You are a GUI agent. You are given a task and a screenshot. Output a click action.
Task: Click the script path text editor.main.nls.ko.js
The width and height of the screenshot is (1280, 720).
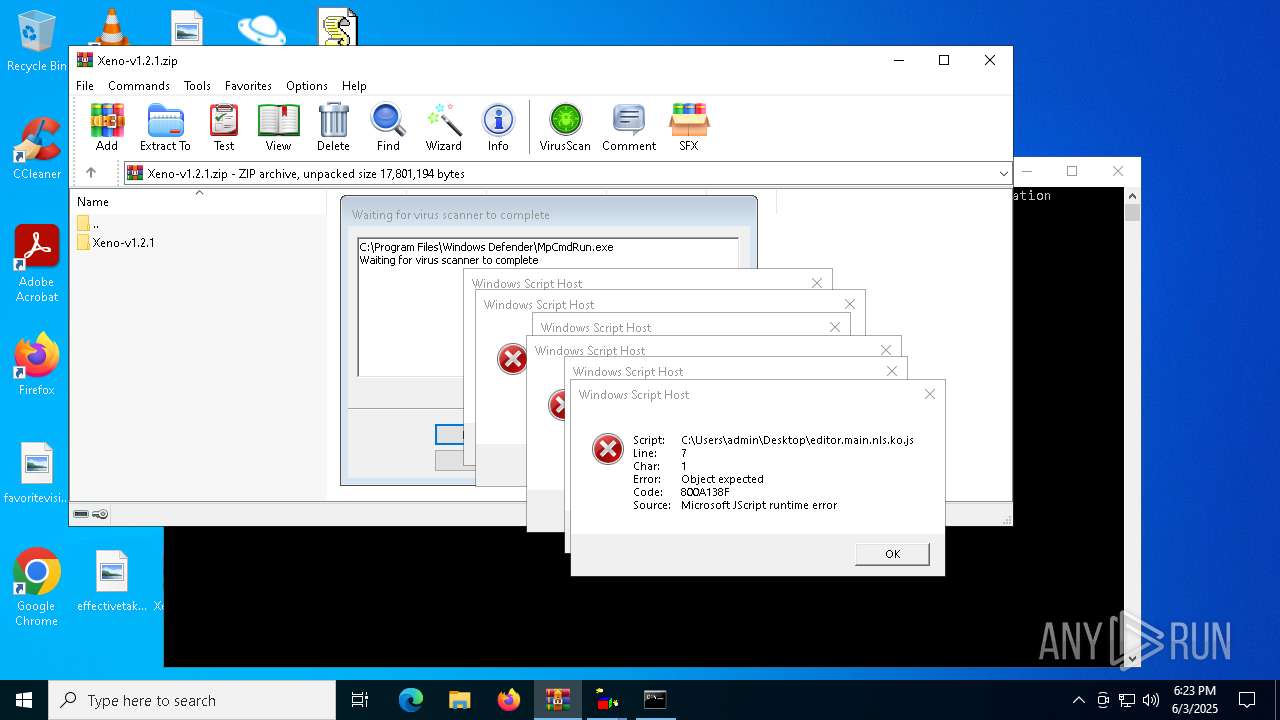click(x=797, y=440)
